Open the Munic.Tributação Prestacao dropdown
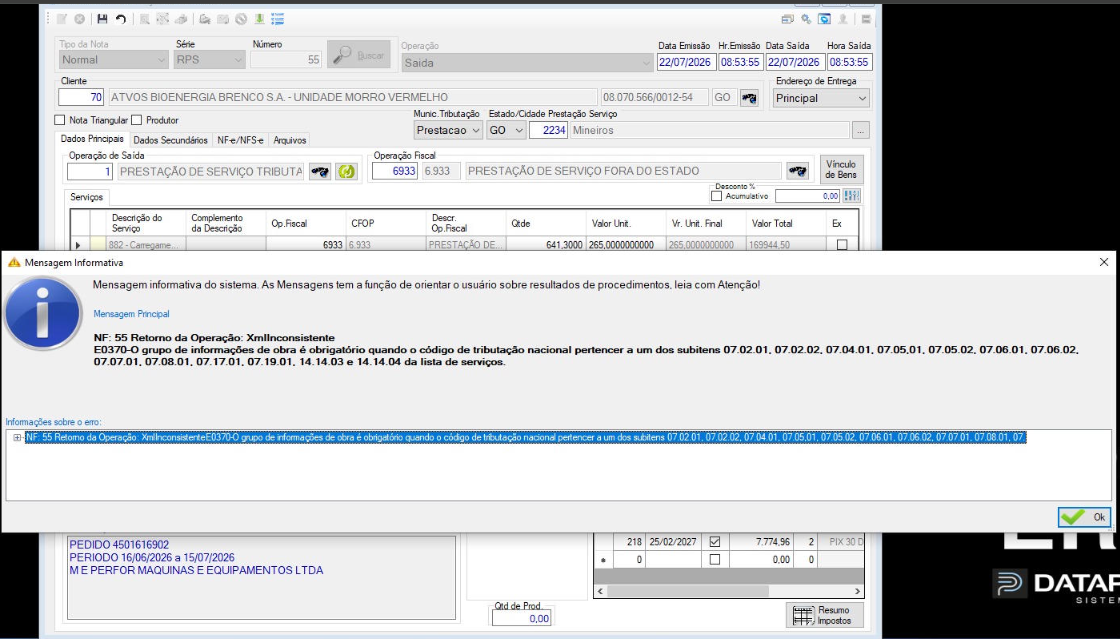1120x639 pixels. (448, 130)
